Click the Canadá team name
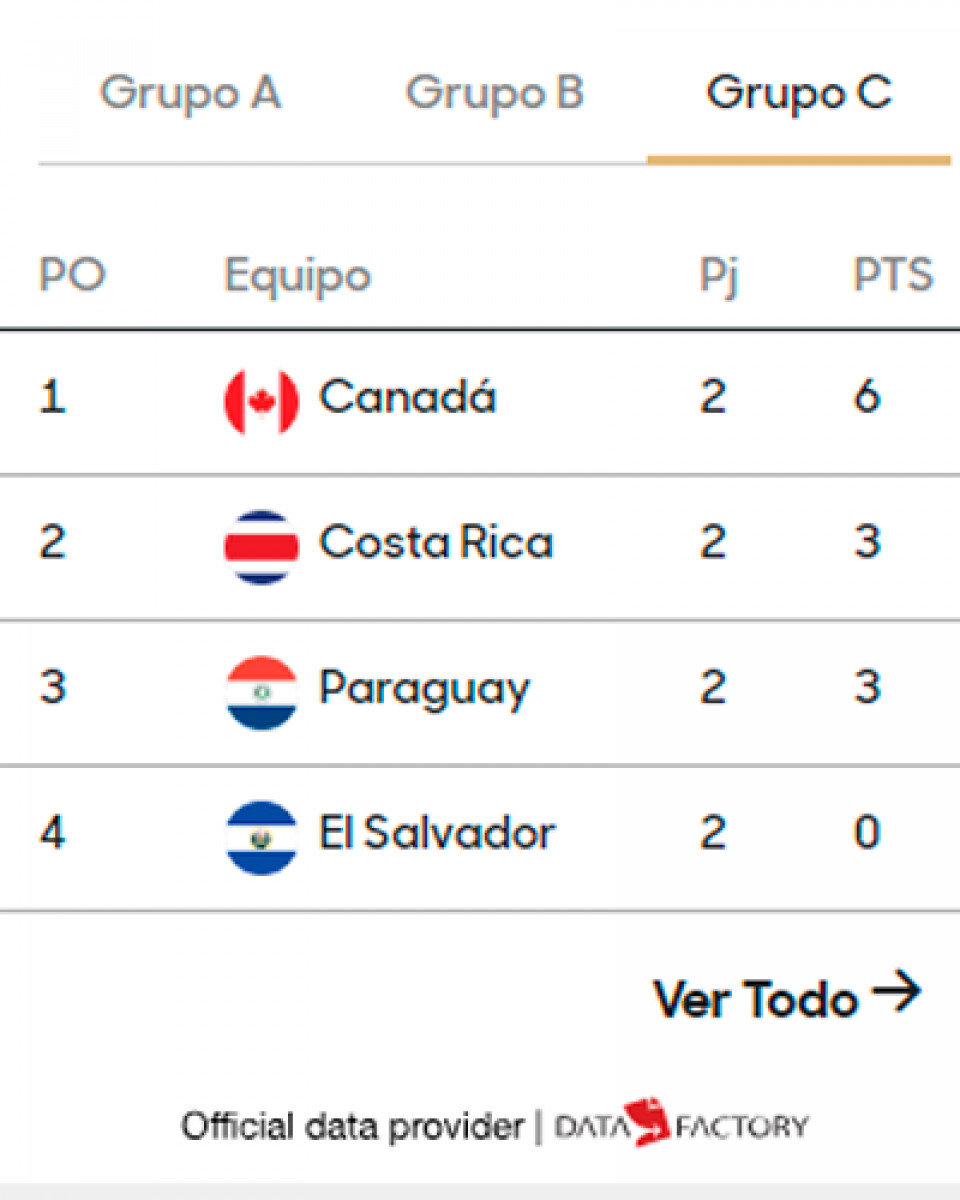 tap(407, 398)
